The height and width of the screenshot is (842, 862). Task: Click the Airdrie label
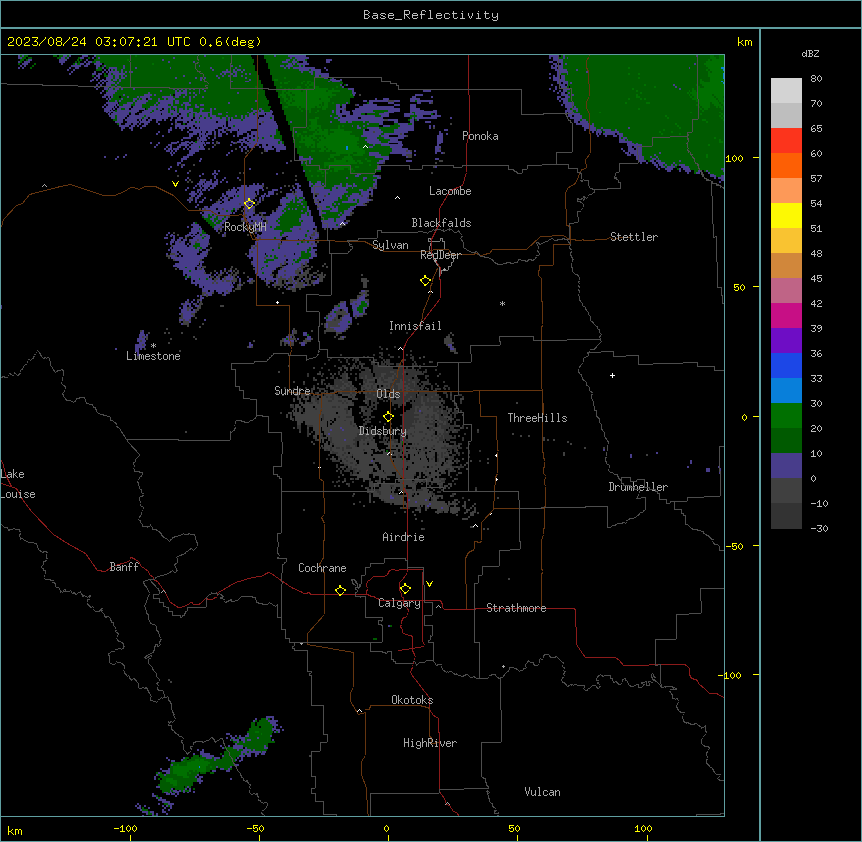tap(403, 537)
